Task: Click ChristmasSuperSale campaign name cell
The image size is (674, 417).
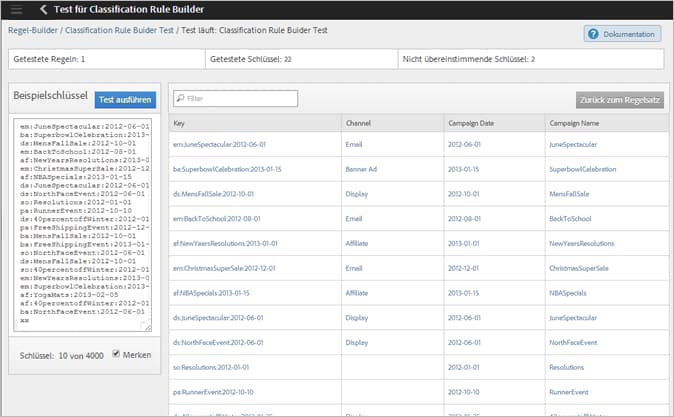Action: pos(579,268)
